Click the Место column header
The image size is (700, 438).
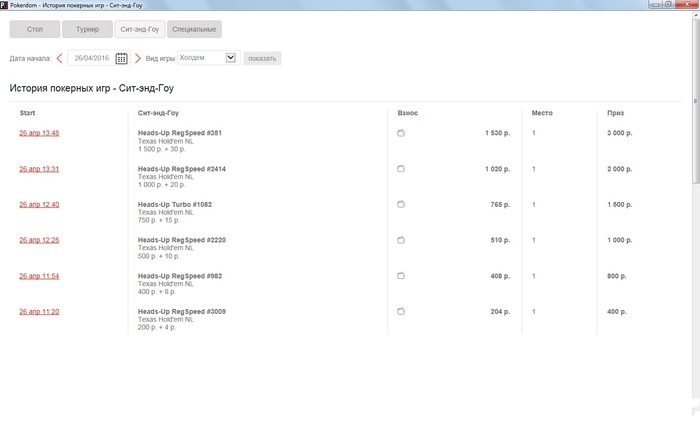[542, 113]
